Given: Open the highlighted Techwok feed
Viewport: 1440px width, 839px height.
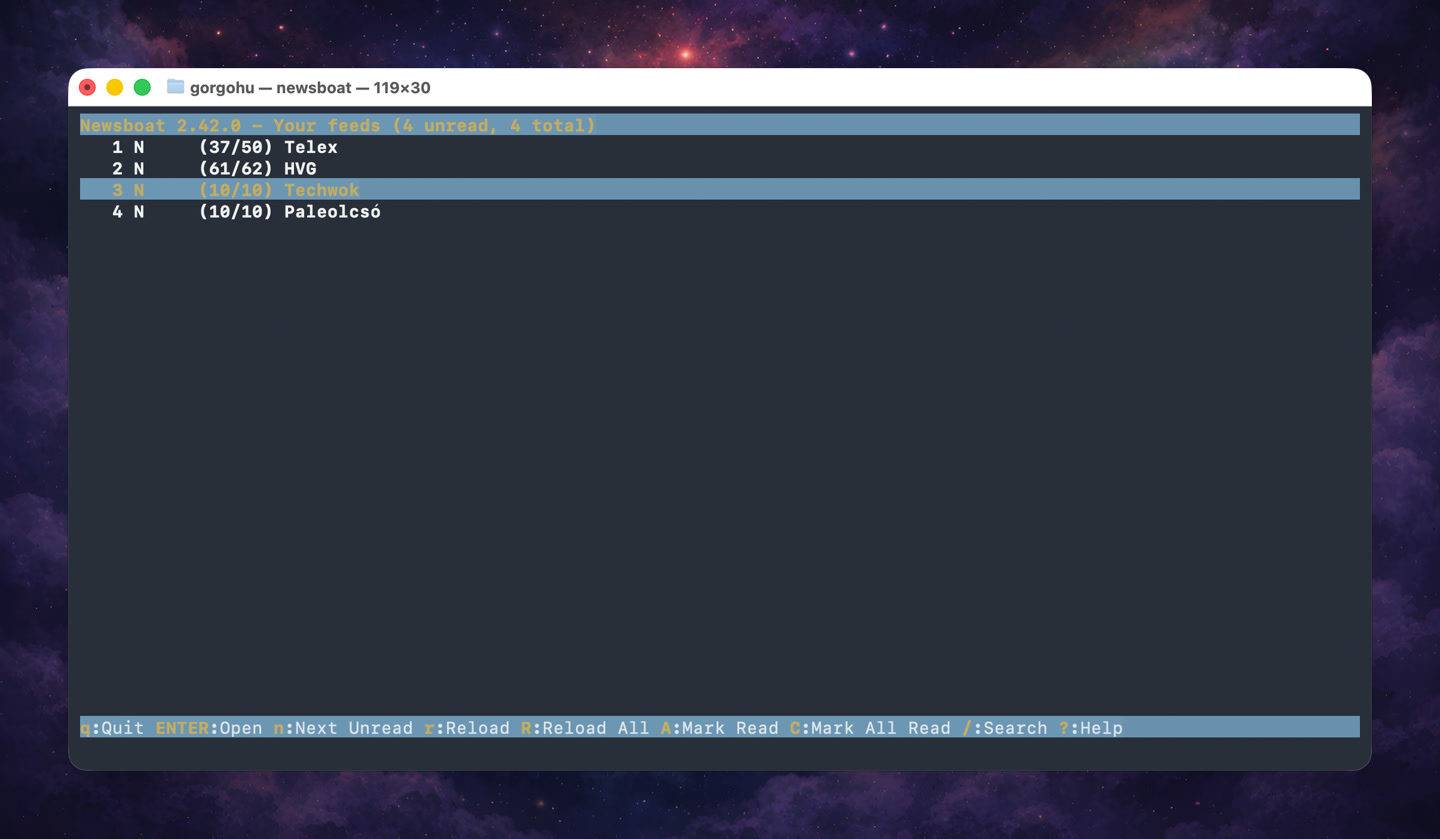Looking at the screenshot, I should pyautogui.click(x=720, y=190).
